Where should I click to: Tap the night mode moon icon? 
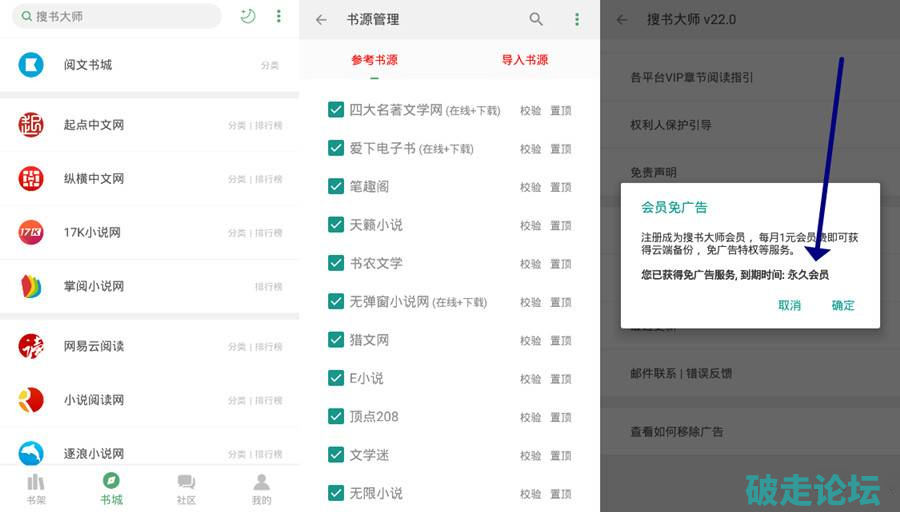248,16
